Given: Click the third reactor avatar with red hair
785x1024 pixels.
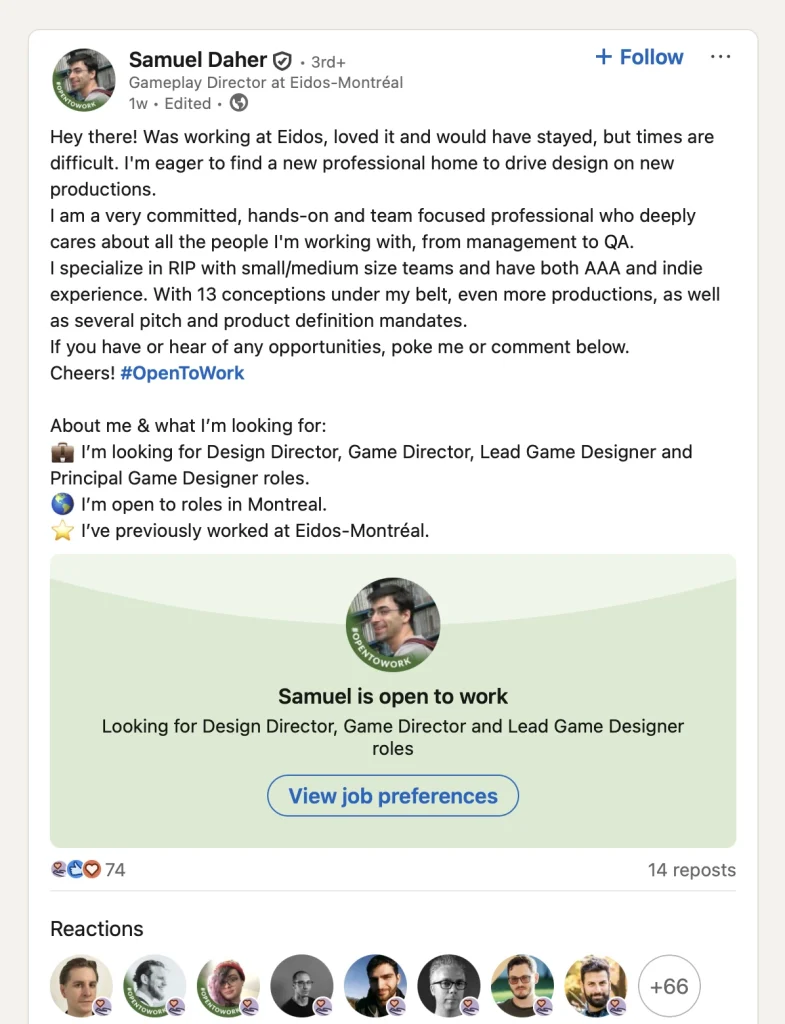Looking at the screenshot, I should pos(228,985).
